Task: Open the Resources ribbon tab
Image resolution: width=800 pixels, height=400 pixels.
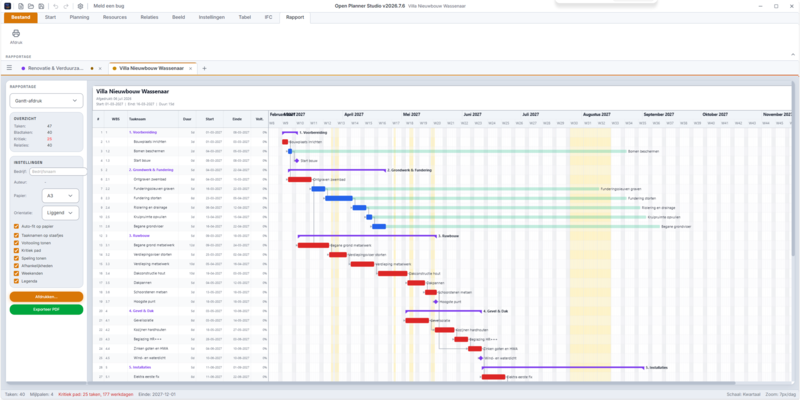Action: coord(115,17)
